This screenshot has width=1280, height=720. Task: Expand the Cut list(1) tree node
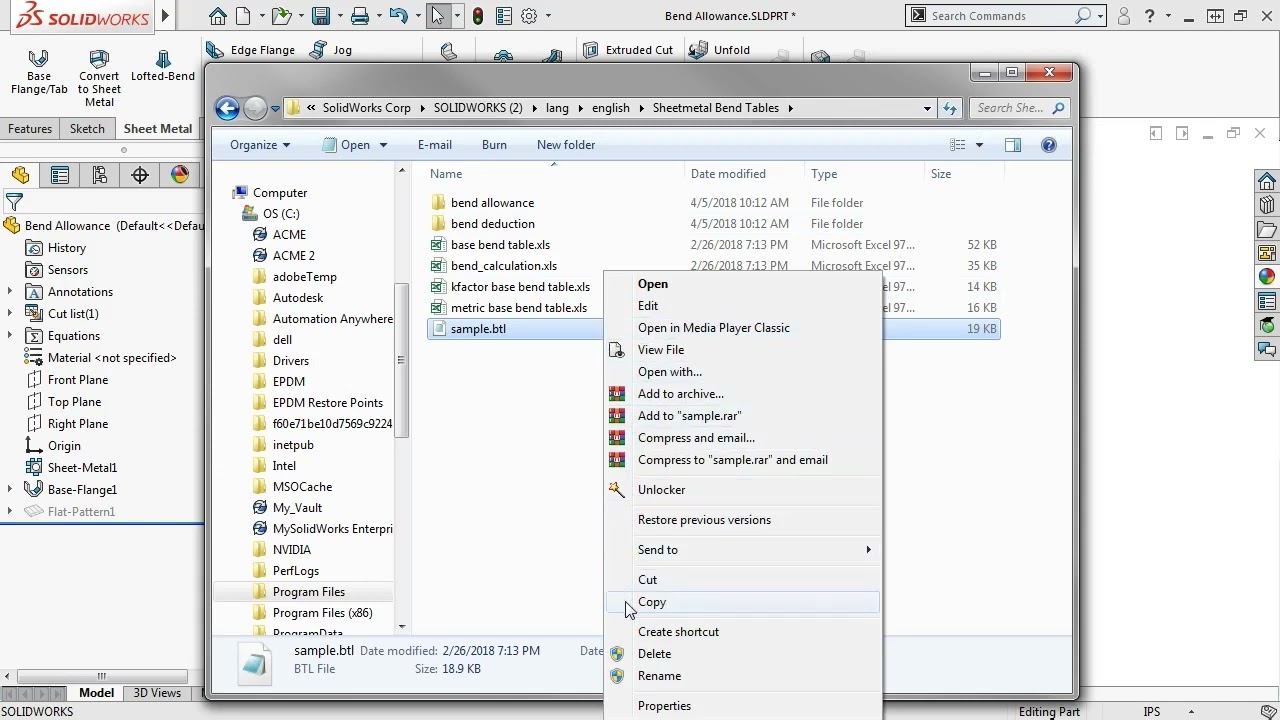coord(10,314)
